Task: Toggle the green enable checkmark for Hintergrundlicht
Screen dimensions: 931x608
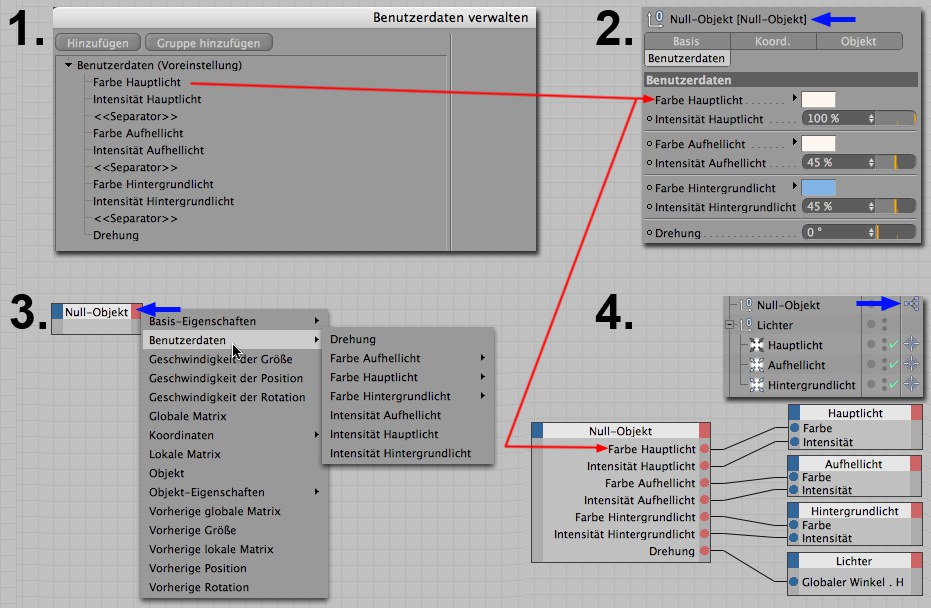Action: pyautogui.click(x=894, y=384)
